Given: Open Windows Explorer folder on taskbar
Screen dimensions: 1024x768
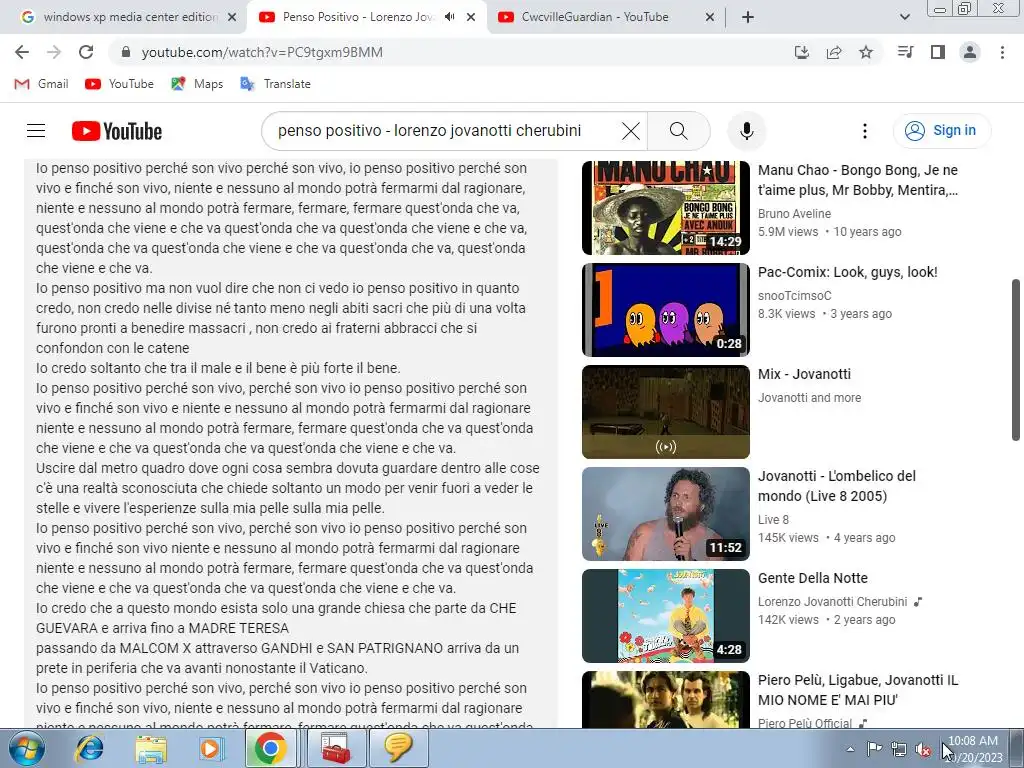Looking at the screenshot, I should (151, 748).
